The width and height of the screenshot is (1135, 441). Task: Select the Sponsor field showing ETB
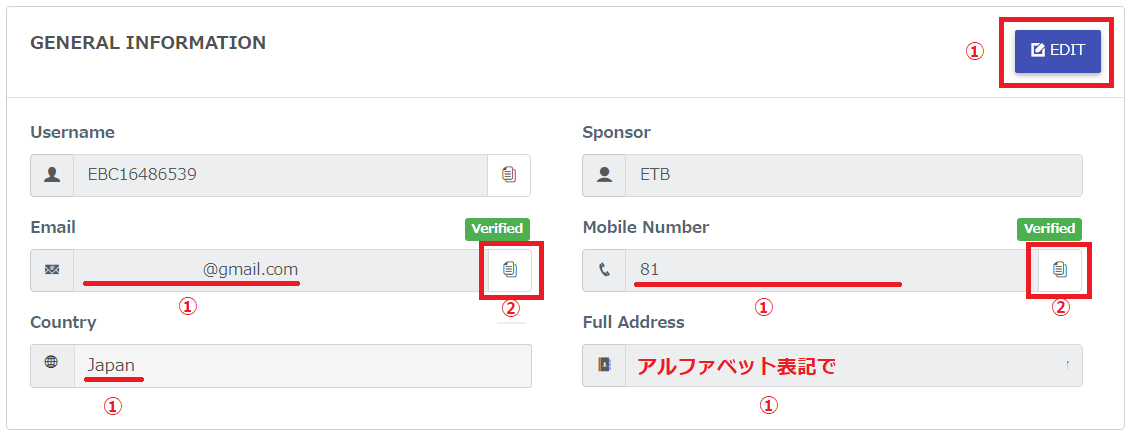[853, 175]
